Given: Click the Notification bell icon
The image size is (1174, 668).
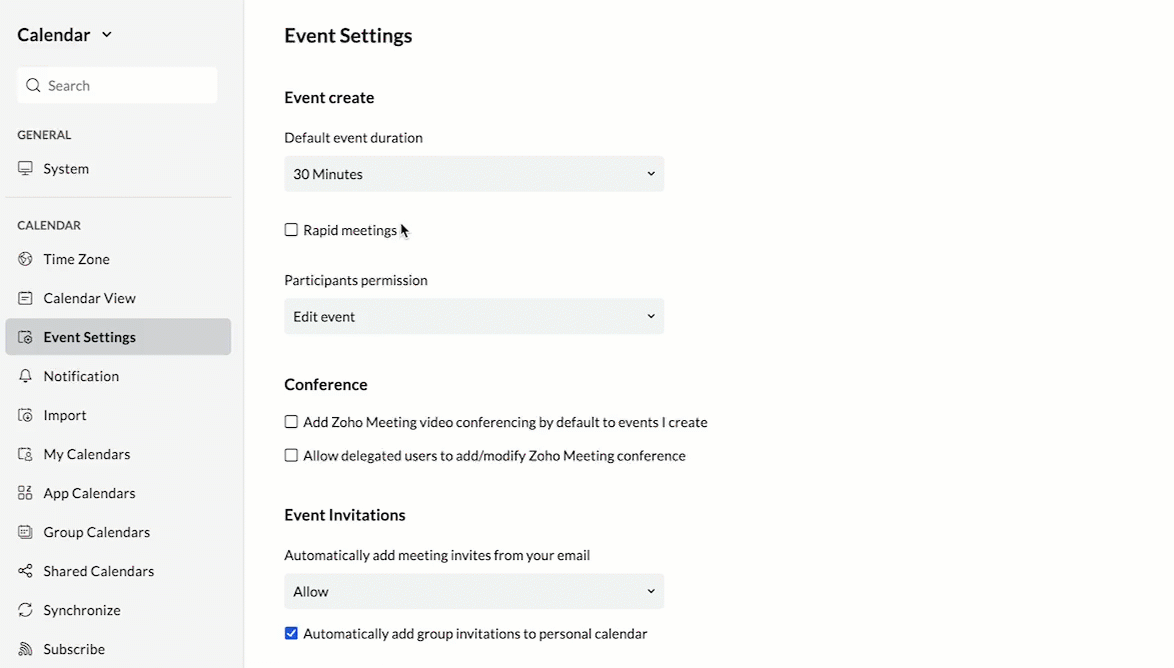Looking at the screenshot, I should point(25,376).
